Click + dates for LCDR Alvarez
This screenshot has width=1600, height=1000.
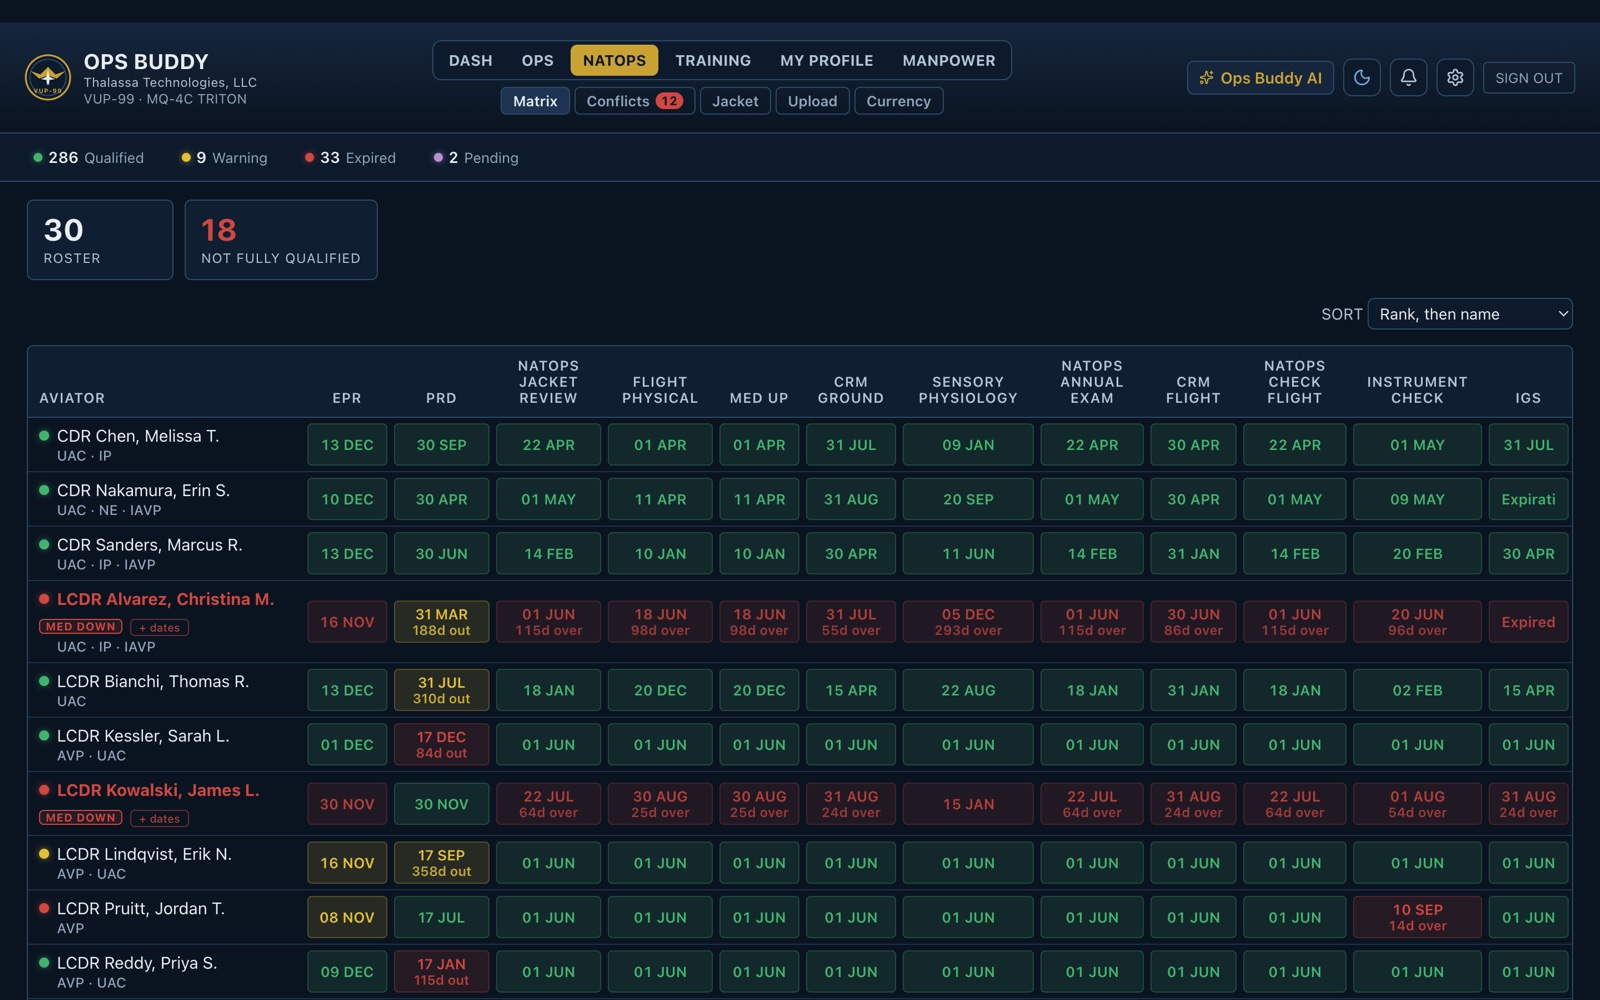[159, 628]
